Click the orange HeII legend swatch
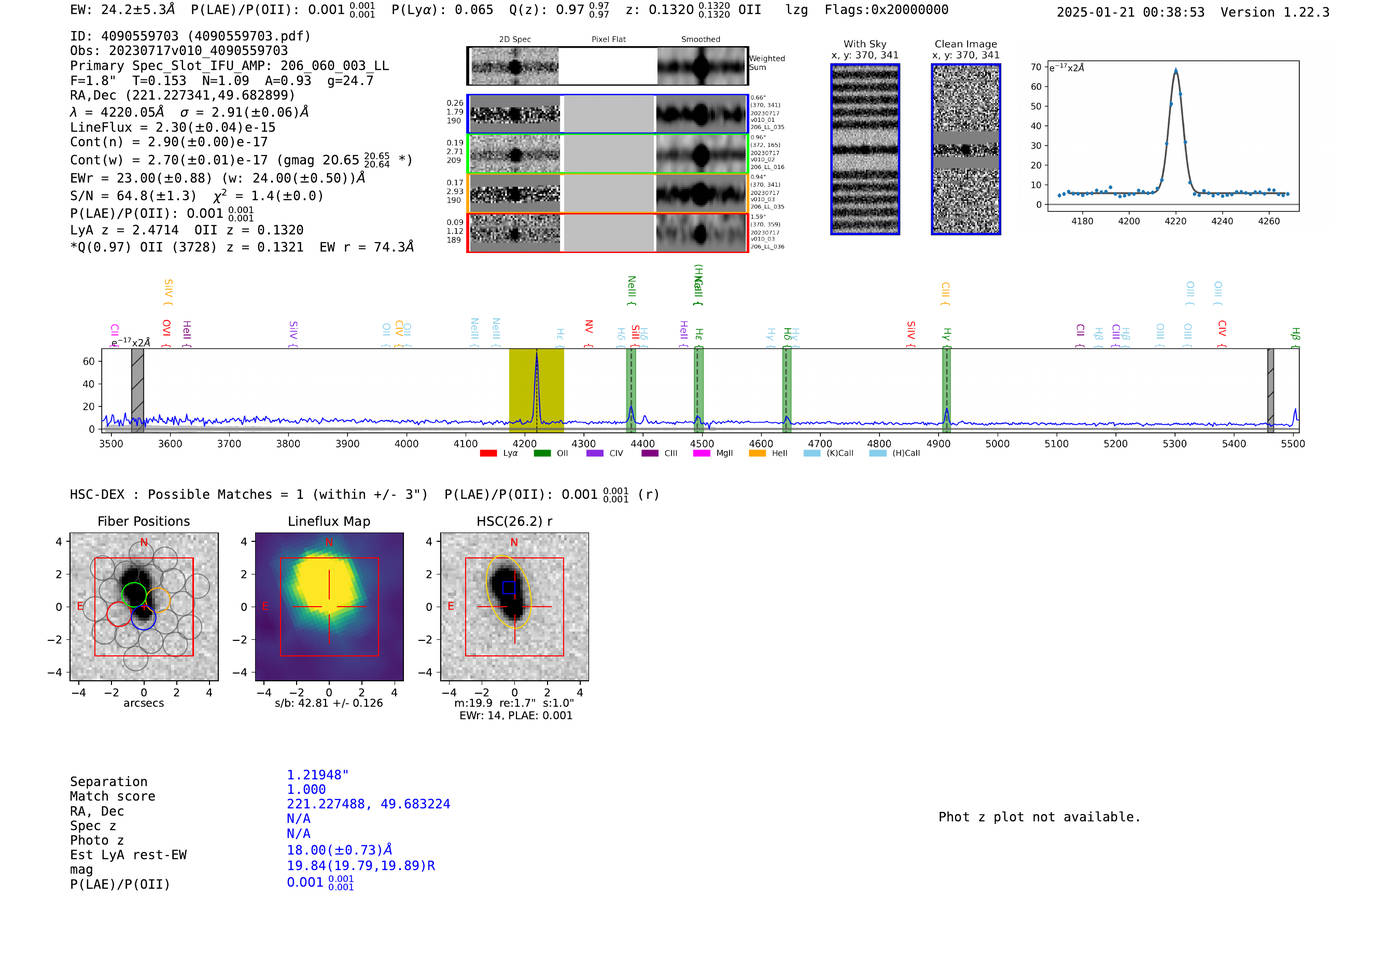This screenshot has height=953, width=1400. (x=757, y=453)
